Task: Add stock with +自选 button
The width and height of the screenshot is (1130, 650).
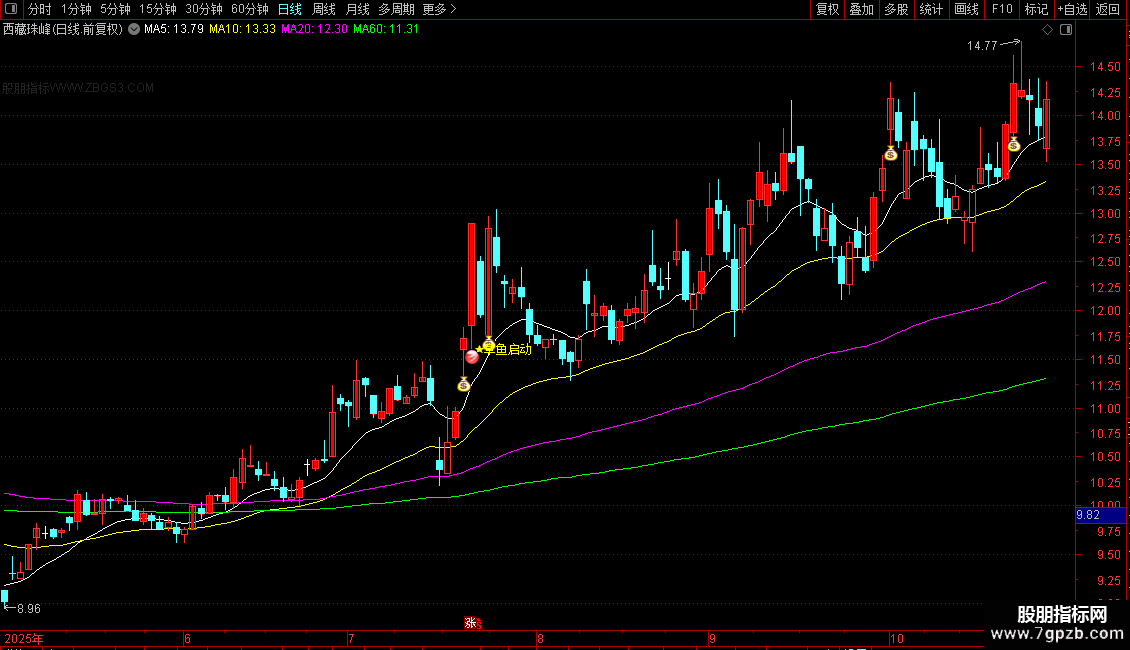Action: [1072, 9]
